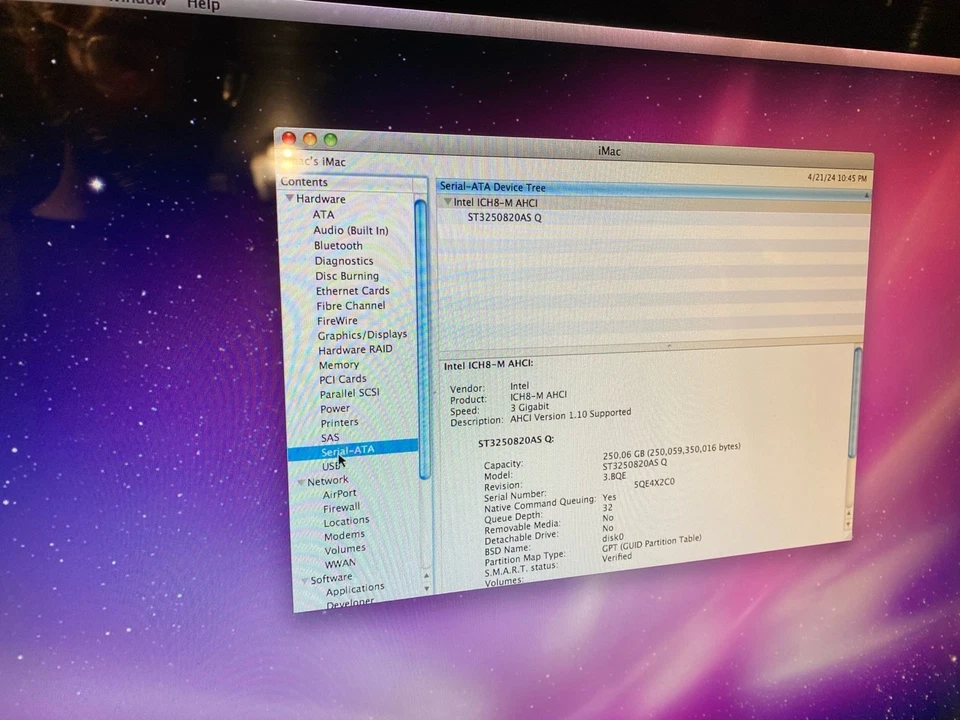Screen dimensions: 960x720
Task: Select AirPort under Network
Action: pyautogui.click(x=339, y=493)
